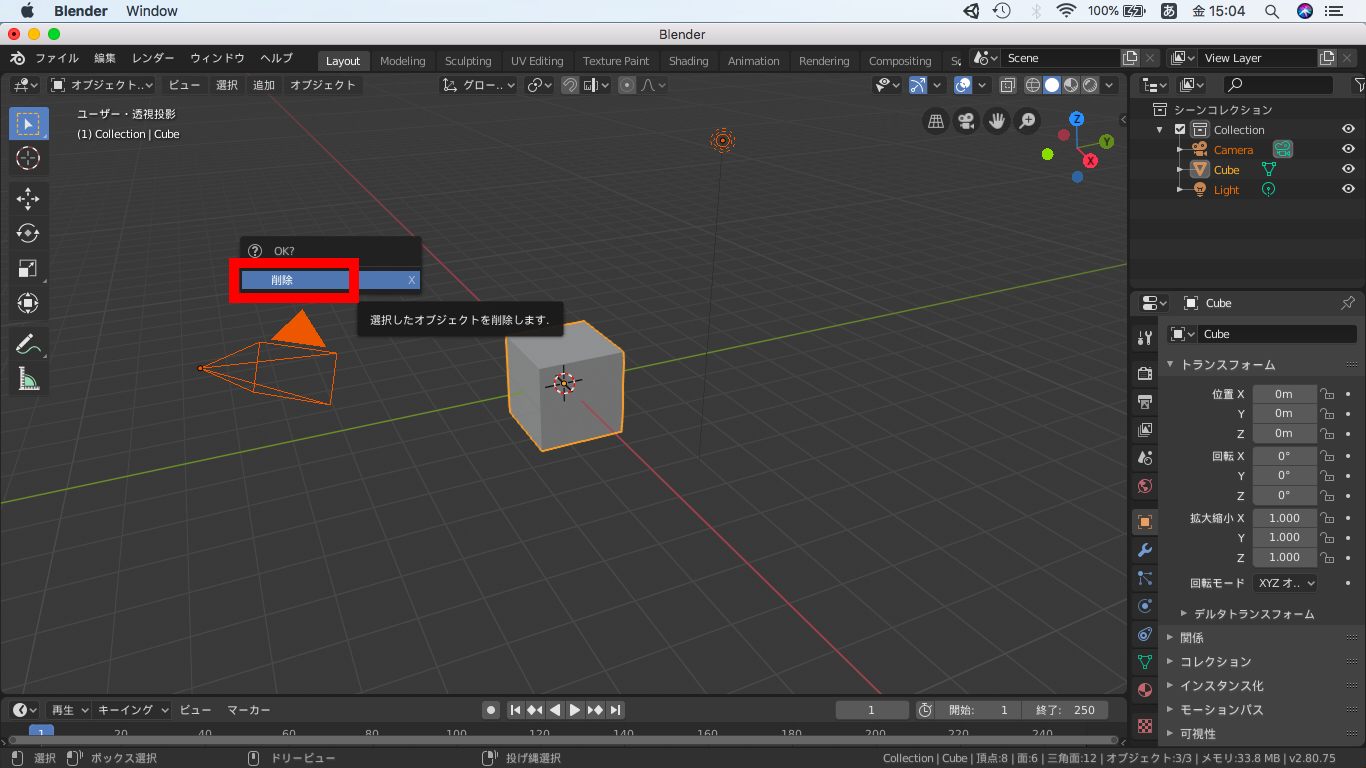Click the zoom view magnifier icon
The image size is (1366, 768).
(1027, 121)
